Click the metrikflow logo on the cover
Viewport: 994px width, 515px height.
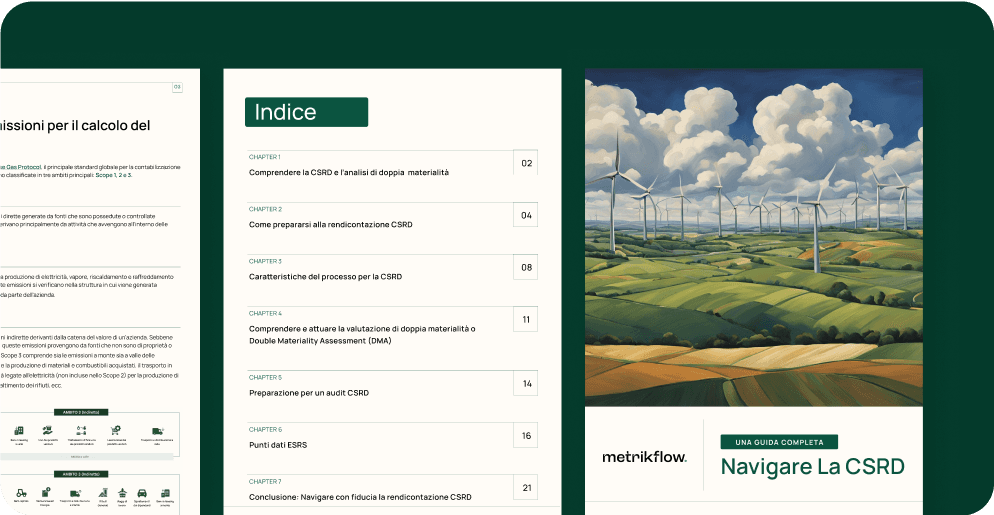point(644,457)
